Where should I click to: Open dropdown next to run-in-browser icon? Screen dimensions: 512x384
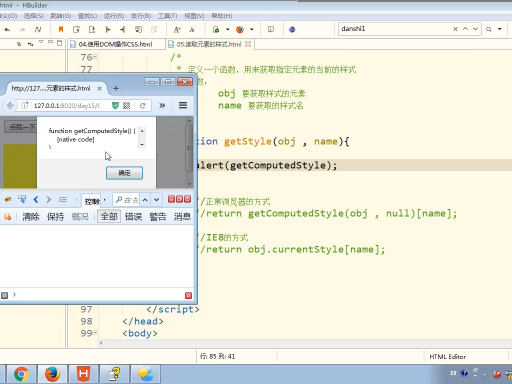228,29
